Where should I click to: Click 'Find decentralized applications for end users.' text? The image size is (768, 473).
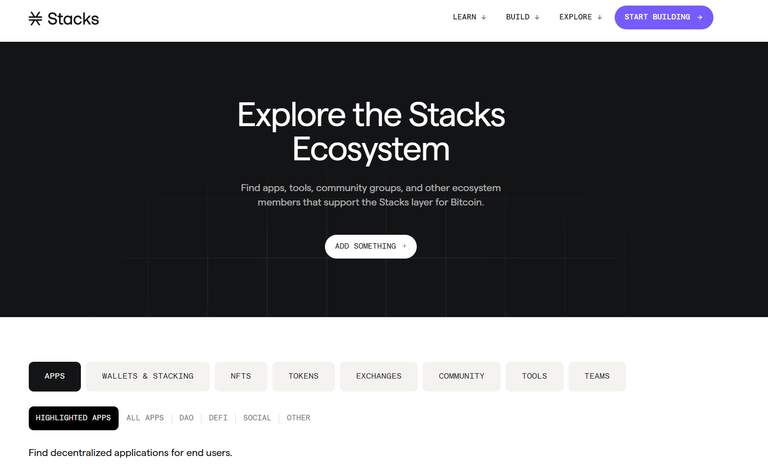click(130, 453)
